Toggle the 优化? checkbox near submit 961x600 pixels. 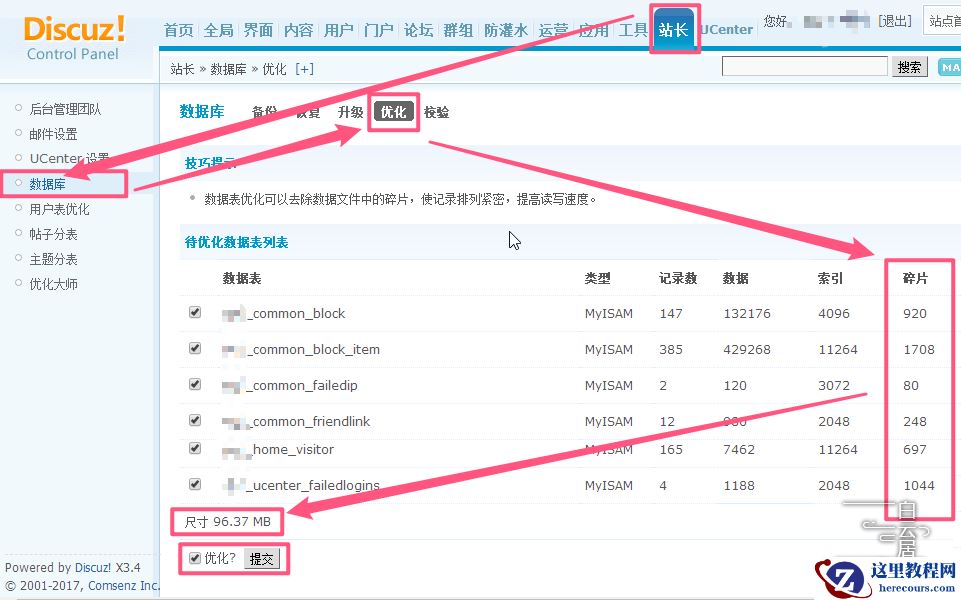click(196, 559)
